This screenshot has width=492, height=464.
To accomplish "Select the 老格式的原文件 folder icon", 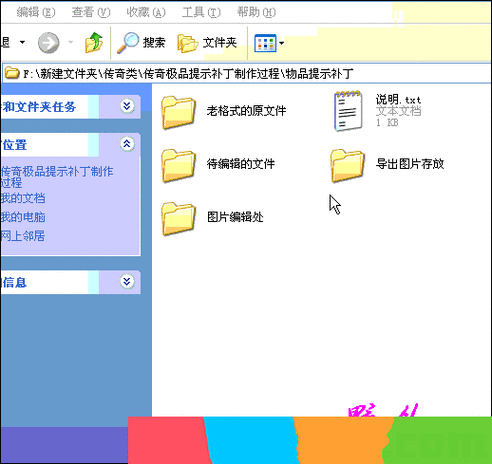I will [178, 112].
